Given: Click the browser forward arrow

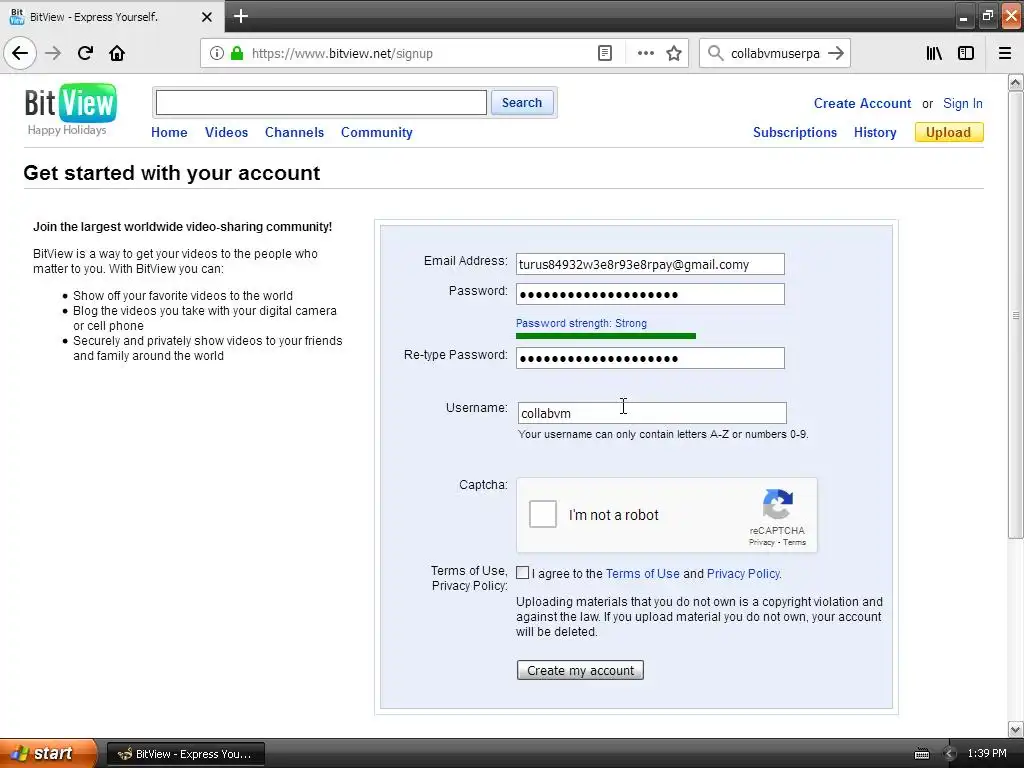Looking at the screenshot, I should pos(53,53).
